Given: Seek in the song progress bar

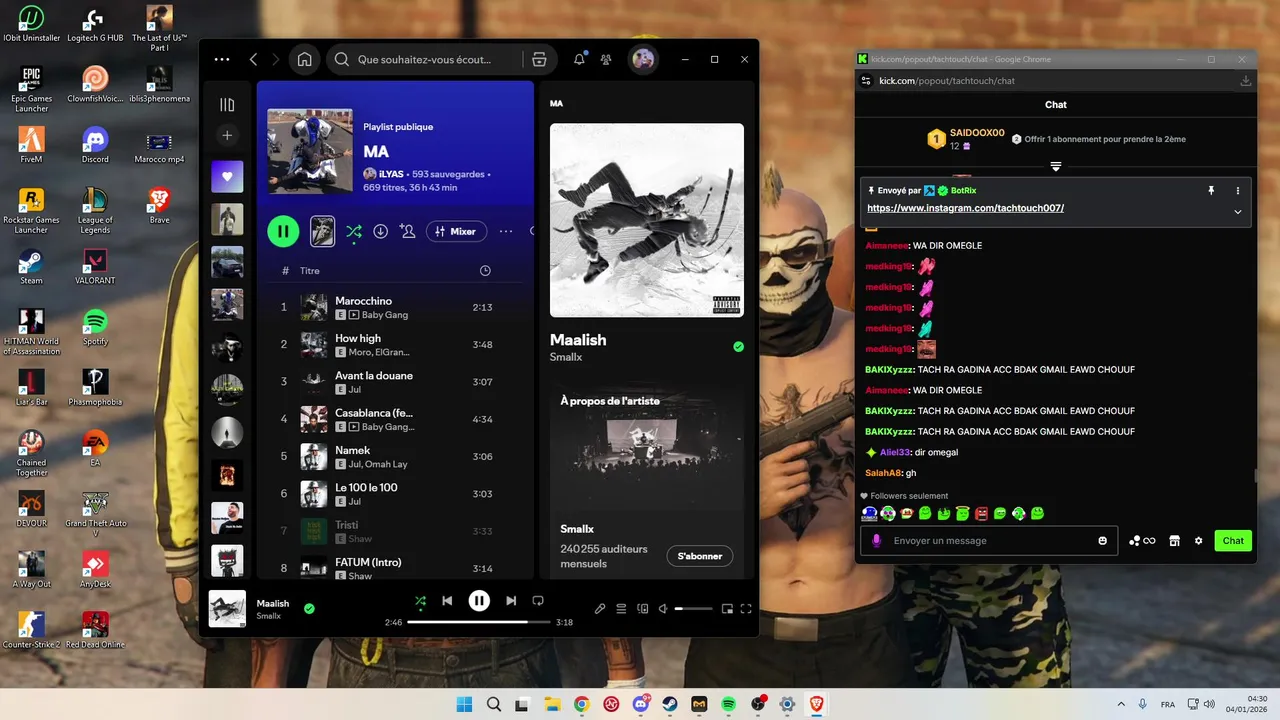Looking at the screenshot, I should pyautogui.click(x=479, y=622).
